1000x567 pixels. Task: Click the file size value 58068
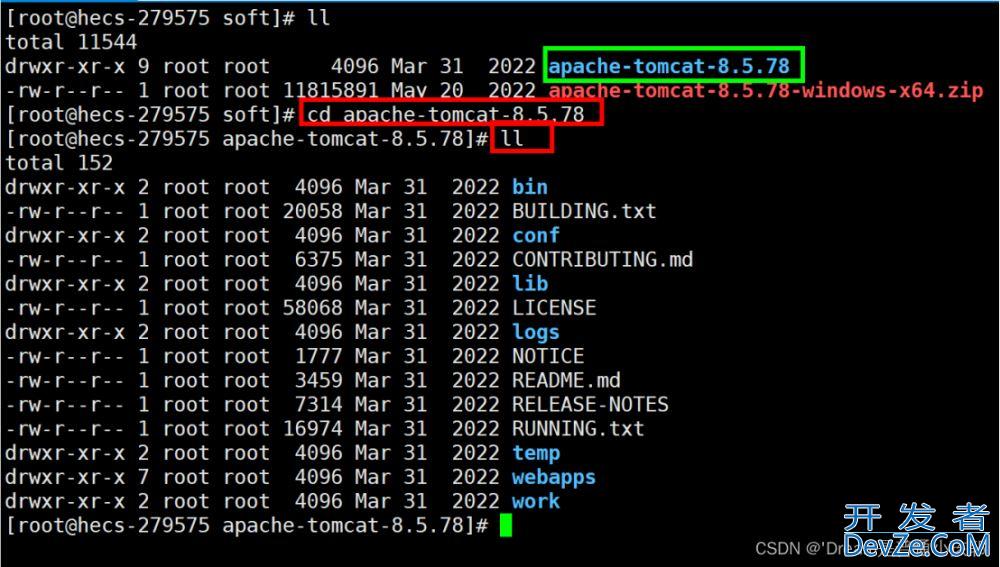312,307
